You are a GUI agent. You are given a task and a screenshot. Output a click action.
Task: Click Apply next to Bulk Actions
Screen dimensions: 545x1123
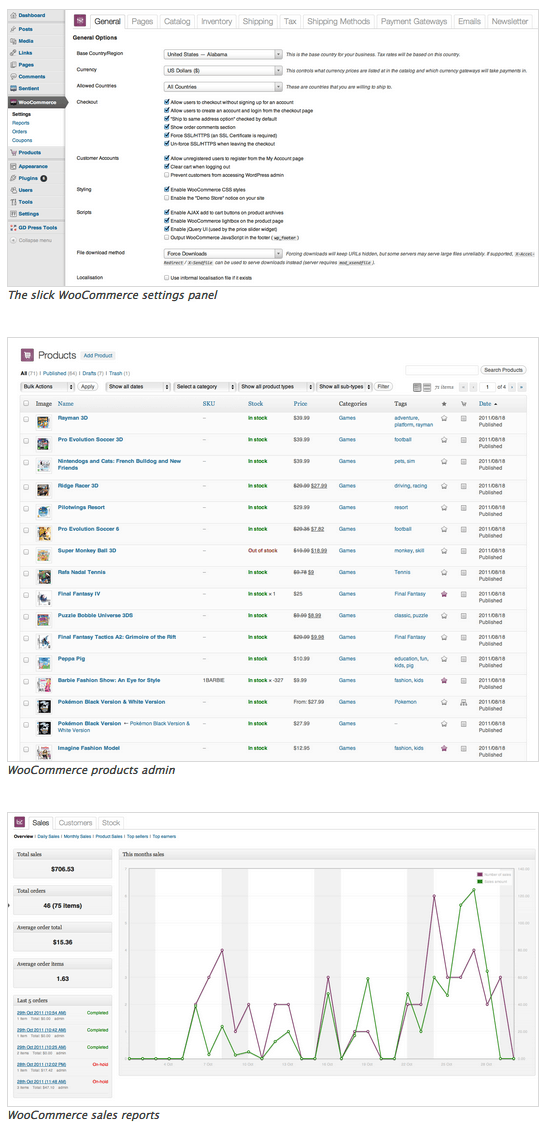87,387
